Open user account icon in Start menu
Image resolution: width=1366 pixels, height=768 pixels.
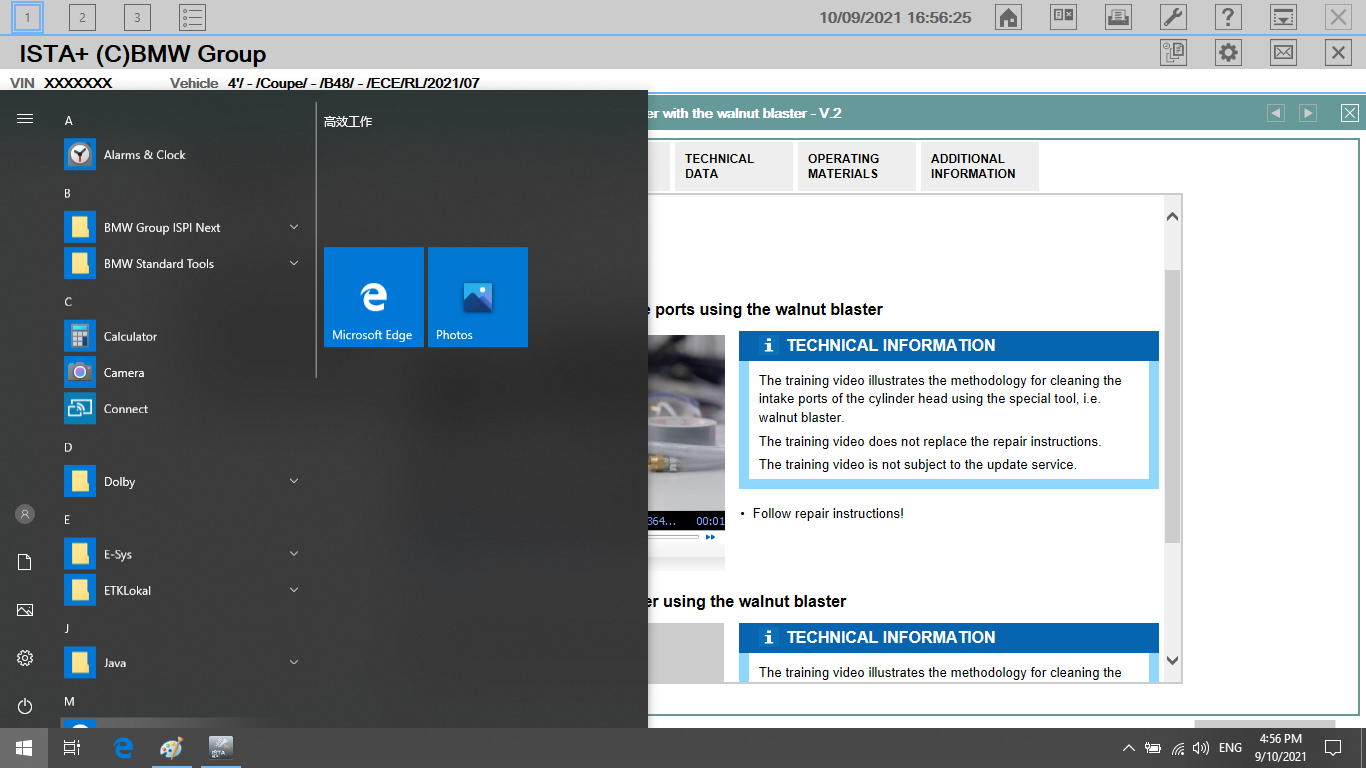coord(25,514)
